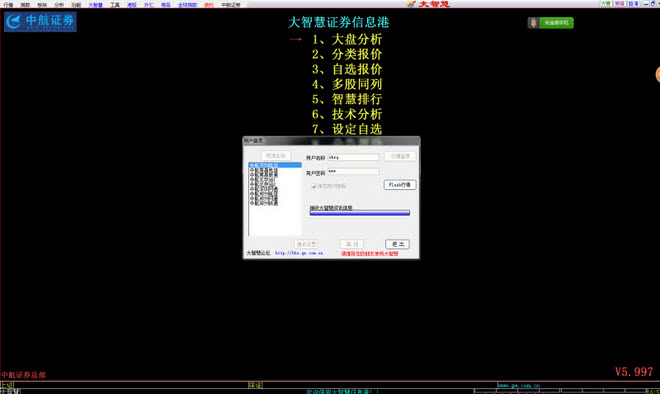This screenshot has height=394, width=660.
Task: Click the Flash行情 button
Action: coord(400,185)
